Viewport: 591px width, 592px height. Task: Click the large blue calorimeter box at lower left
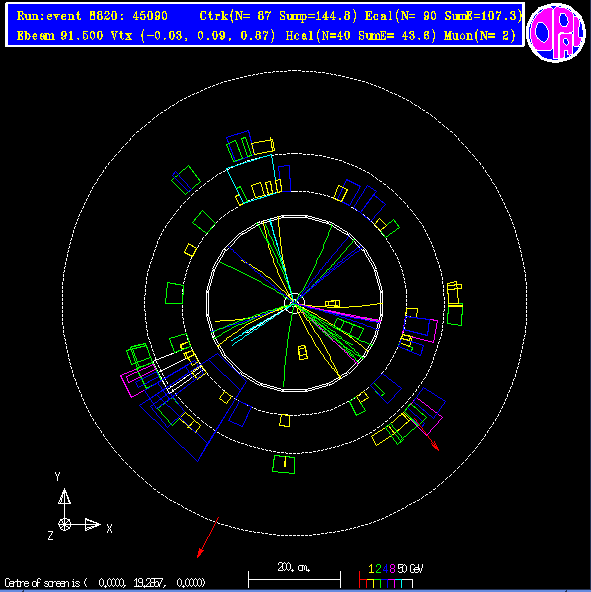(x=193, y=408)
